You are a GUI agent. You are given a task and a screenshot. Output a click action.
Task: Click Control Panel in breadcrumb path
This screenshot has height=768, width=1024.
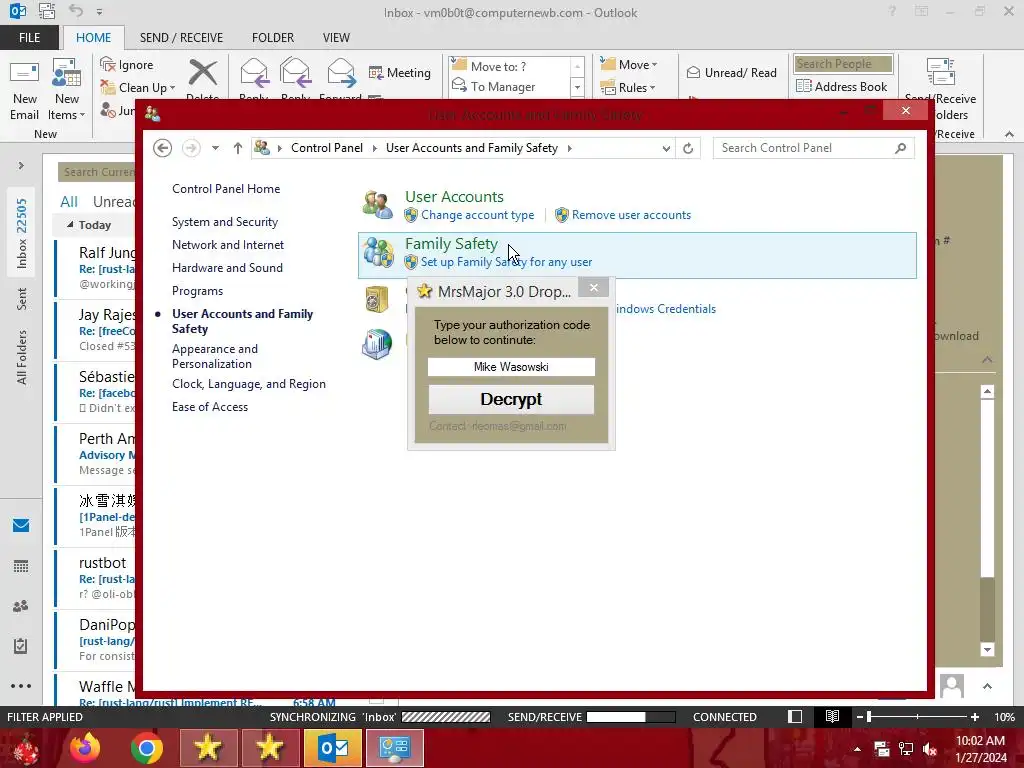point(327,148)
